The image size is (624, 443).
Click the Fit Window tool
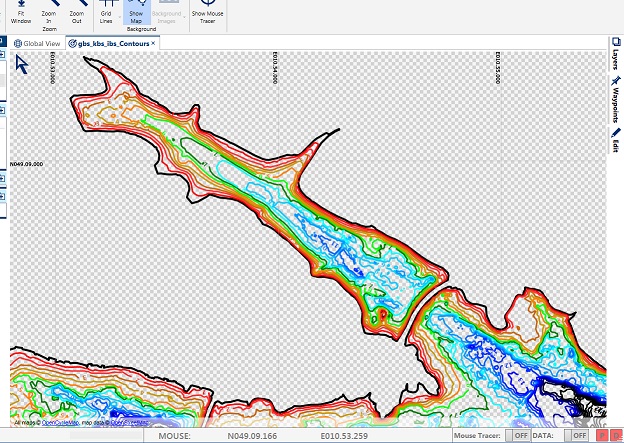click(21, 14)
